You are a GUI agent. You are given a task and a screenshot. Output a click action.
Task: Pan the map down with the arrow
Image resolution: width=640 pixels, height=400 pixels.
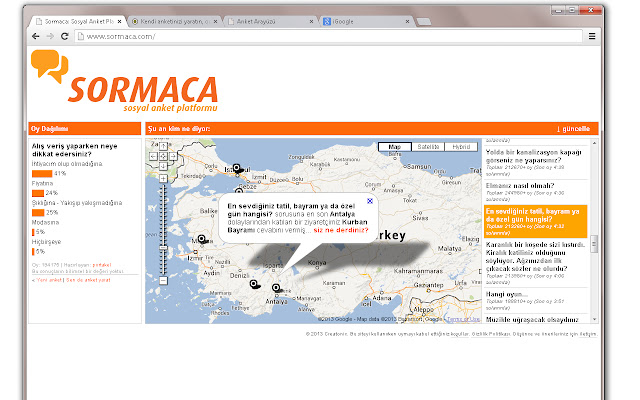(x=163, y=166)
